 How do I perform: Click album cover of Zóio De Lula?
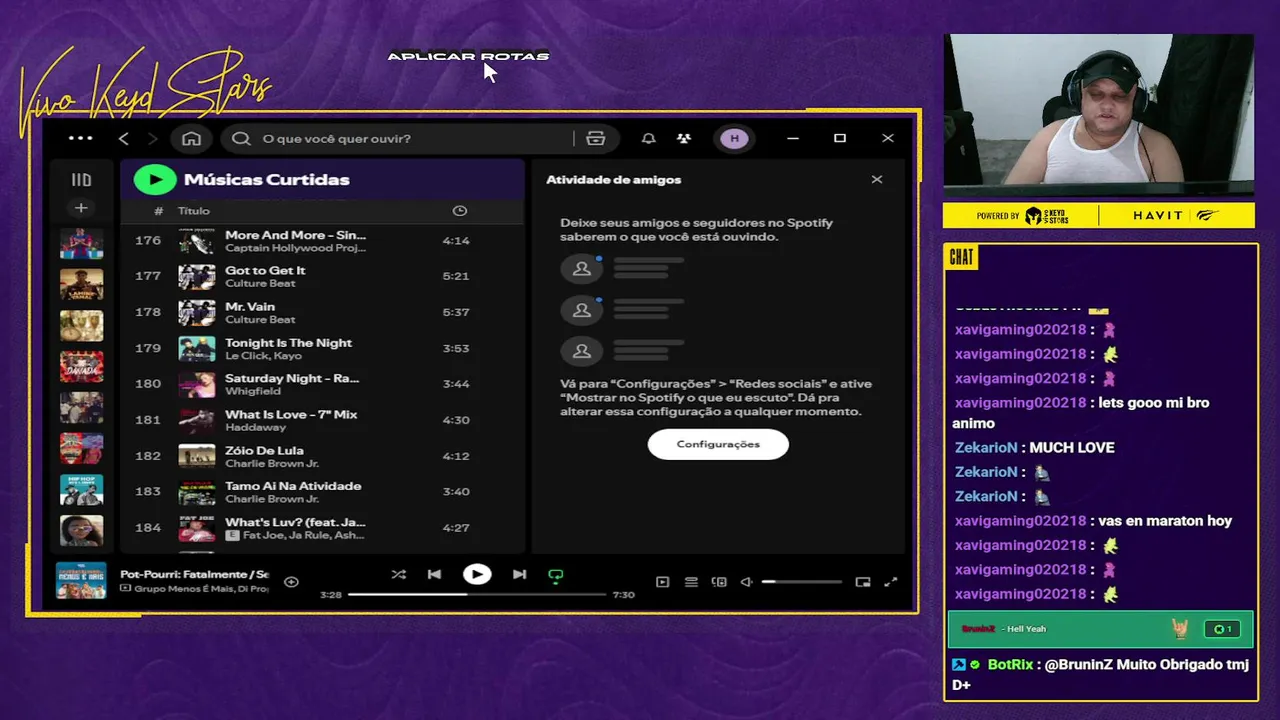(197, 457)
